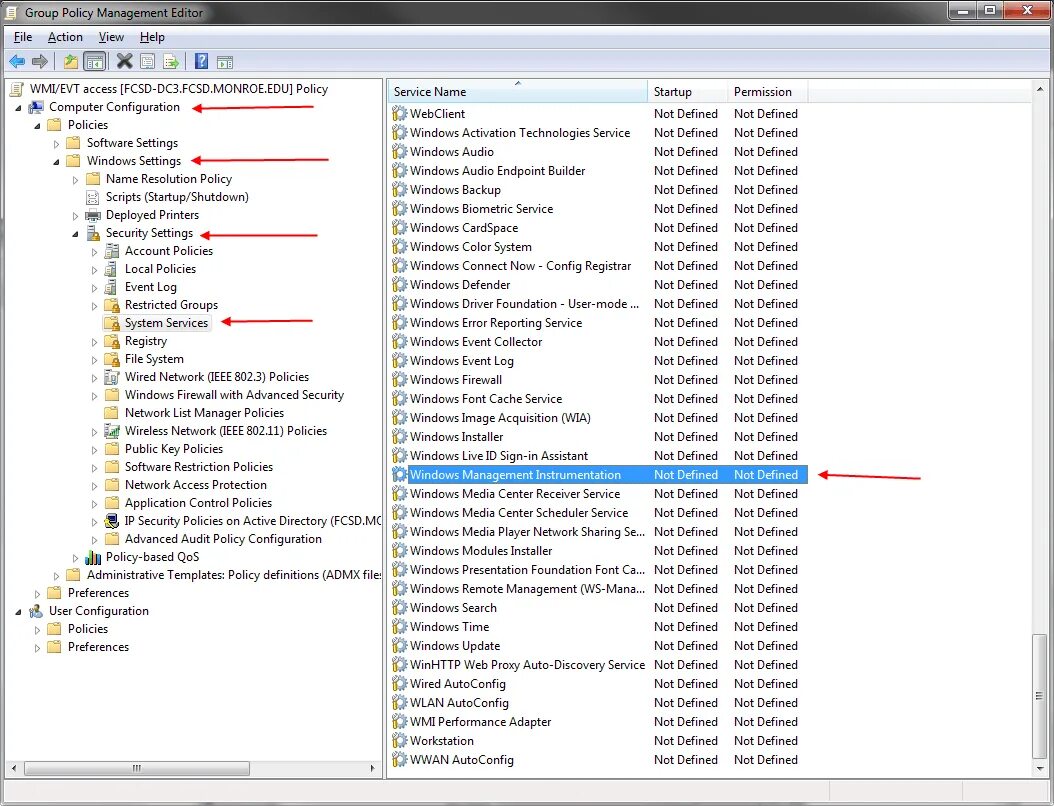Collapse the User Configuration node
Viewport: 1054px width, 806px height.
coord(18,612)
